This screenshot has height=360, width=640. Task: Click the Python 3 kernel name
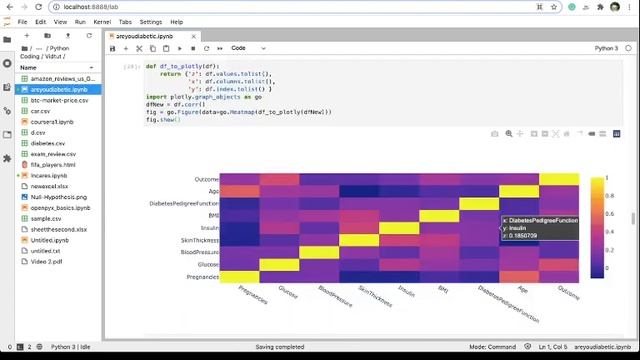(x=606, y=48)
